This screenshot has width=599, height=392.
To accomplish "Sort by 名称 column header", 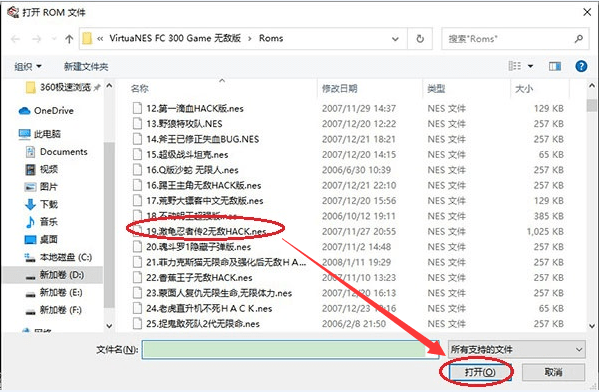I will coord(139,89).
